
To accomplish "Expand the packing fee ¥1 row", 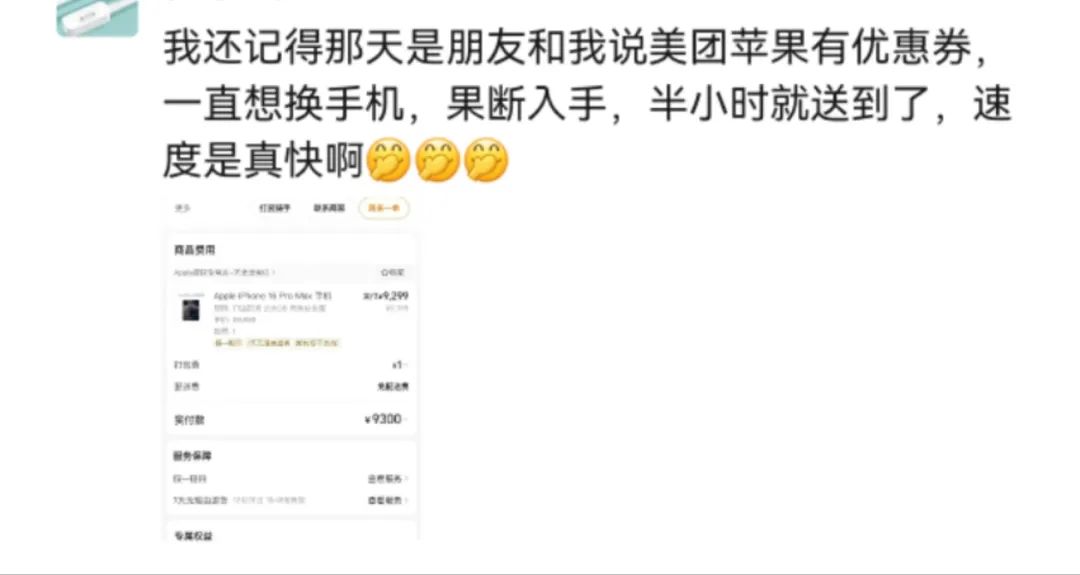I will (291, 365).
